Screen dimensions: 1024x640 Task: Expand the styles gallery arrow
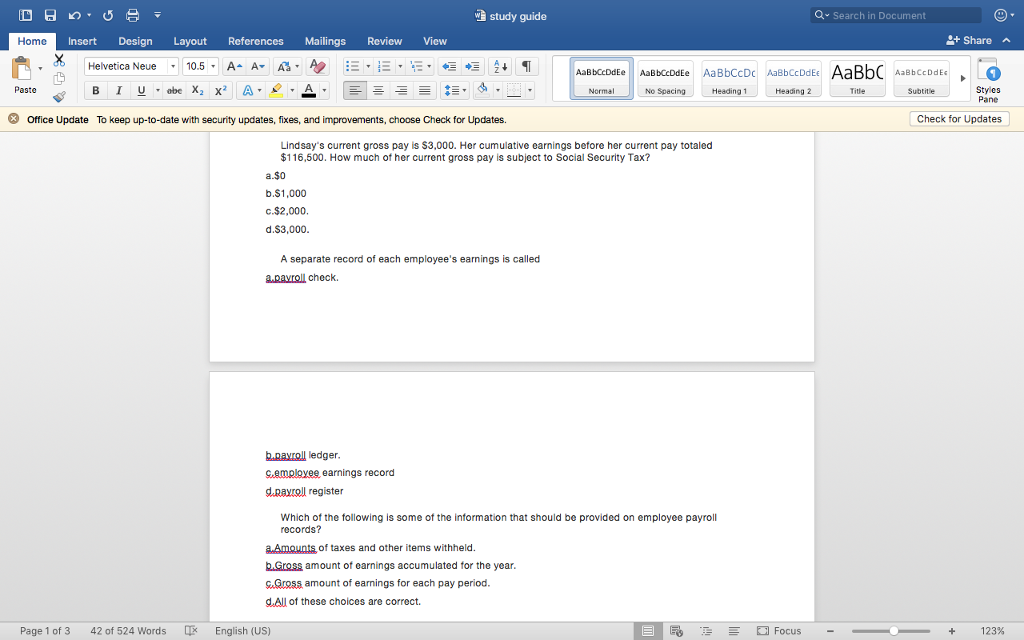click(x=963, y=78)
